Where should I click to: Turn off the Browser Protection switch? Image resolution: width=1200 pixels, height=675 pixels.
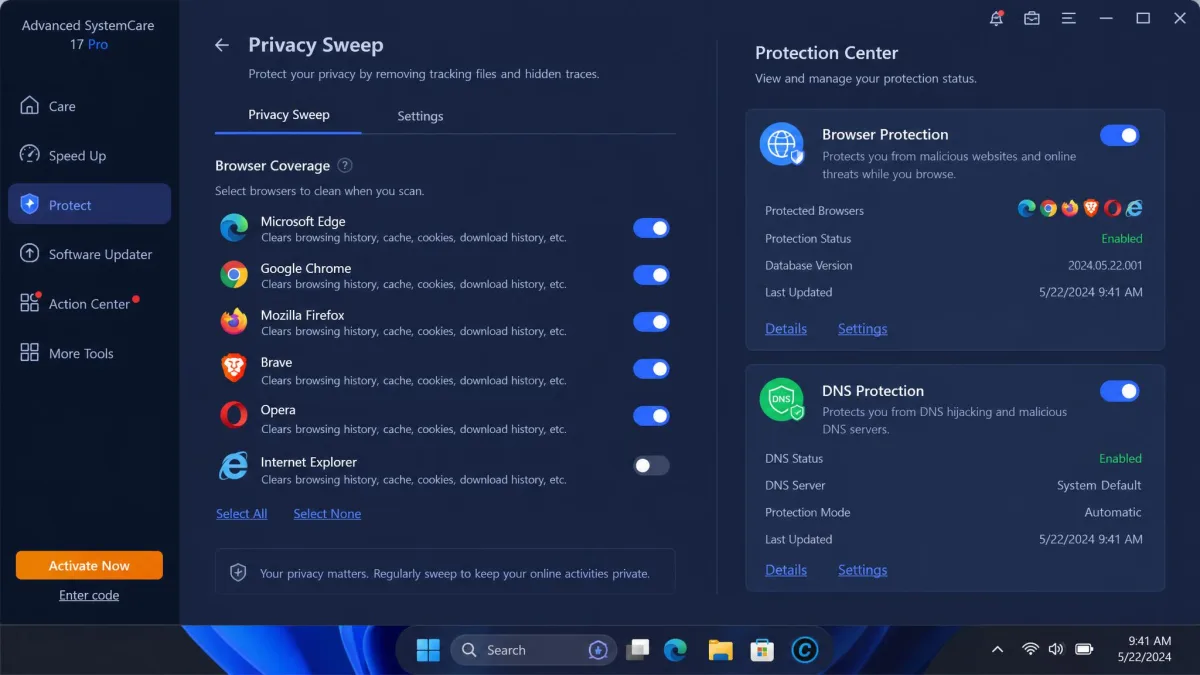1120,135
